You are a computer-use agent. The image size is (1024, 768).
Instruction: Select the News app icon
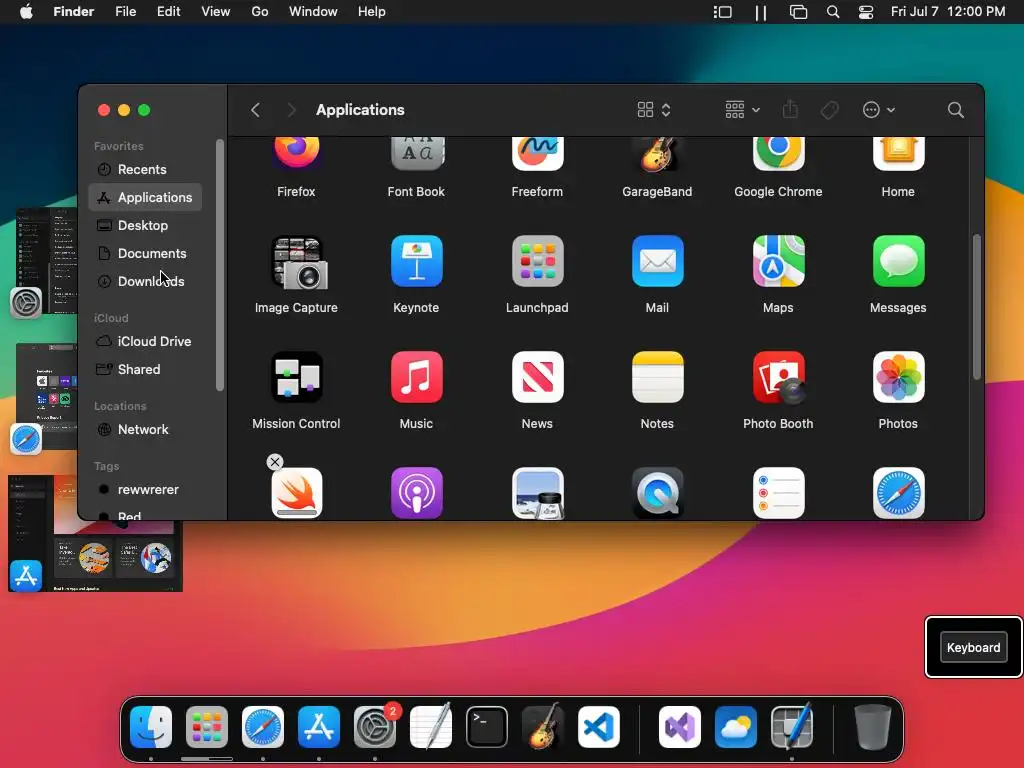[537, 377]
